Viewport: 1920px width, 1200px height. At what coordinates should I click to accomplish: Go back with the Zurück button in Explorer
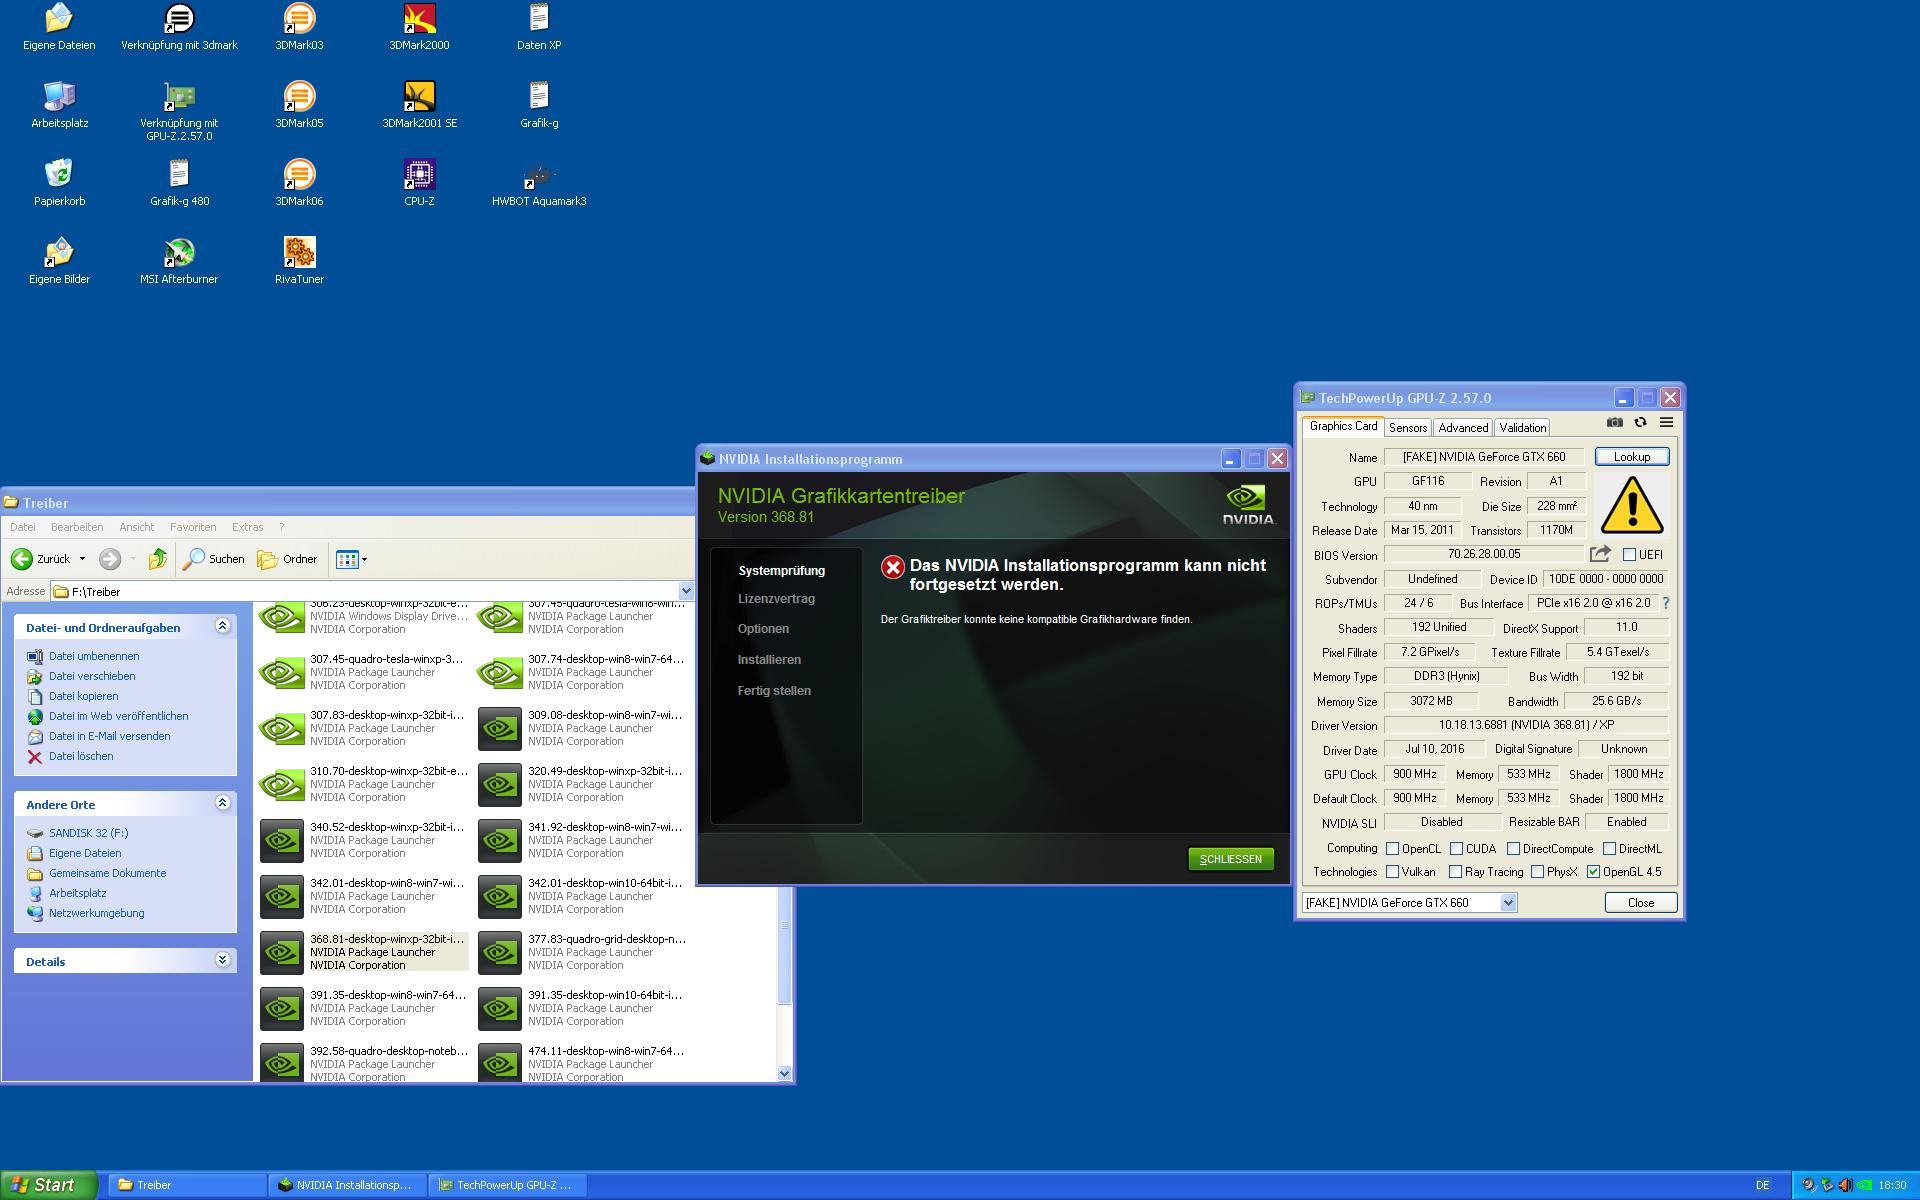pyautogui.click(x=41, y=559)
